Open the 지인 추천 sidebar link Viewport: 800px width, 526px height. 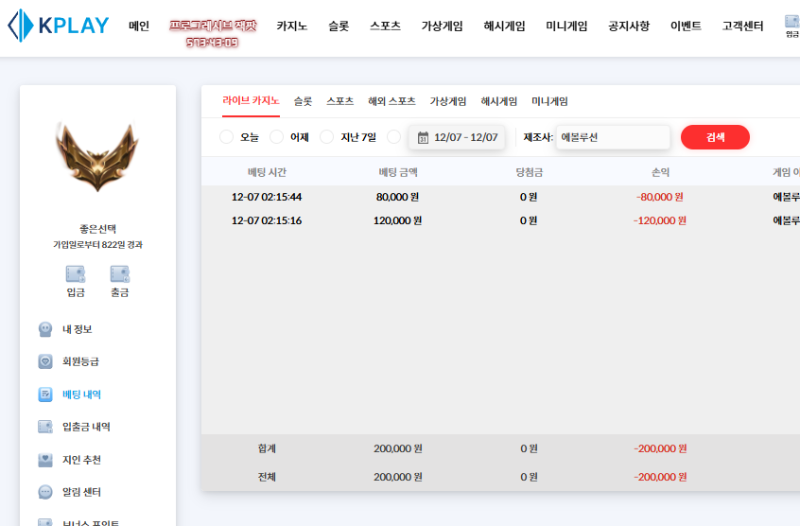(82, 460)
